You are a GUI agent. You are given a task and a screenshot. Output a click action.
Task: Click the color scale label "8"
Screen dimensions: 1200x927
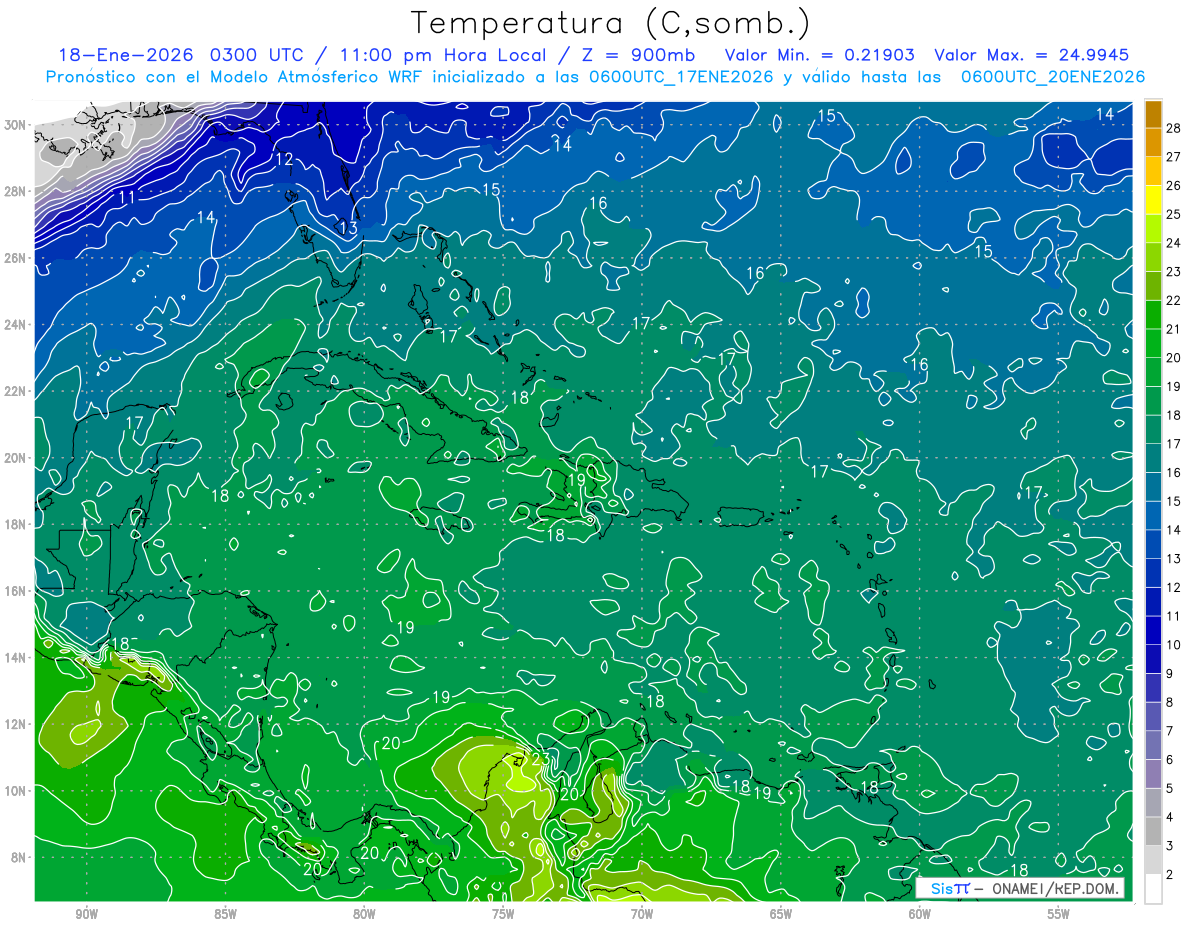point(1170,703)
